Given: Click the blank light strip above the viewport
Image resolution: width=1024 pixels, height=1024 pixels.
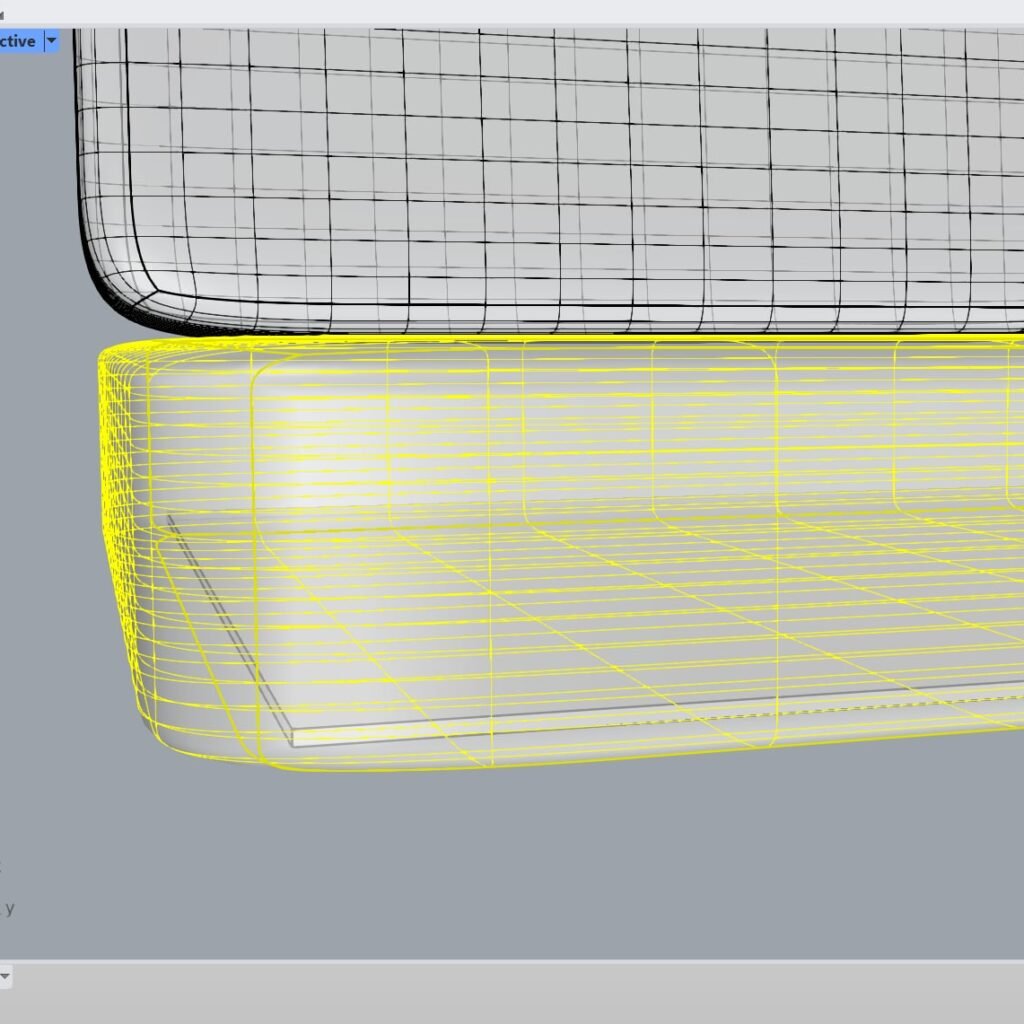Looking at the screenshot, I should 500,12.
